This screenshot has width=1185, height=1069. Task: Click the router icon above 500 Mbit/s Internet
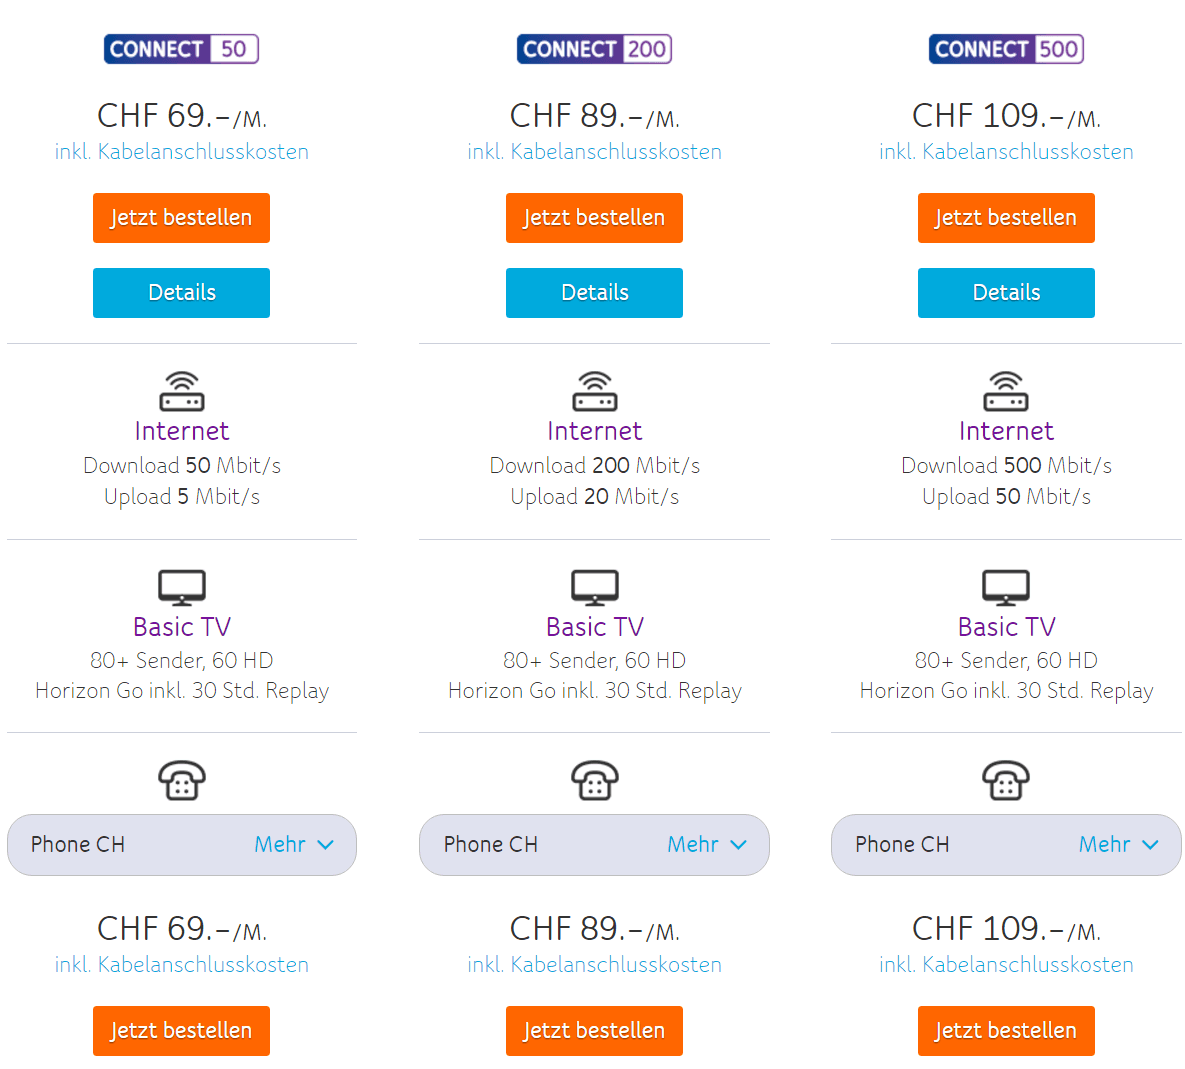point(1006,391)
